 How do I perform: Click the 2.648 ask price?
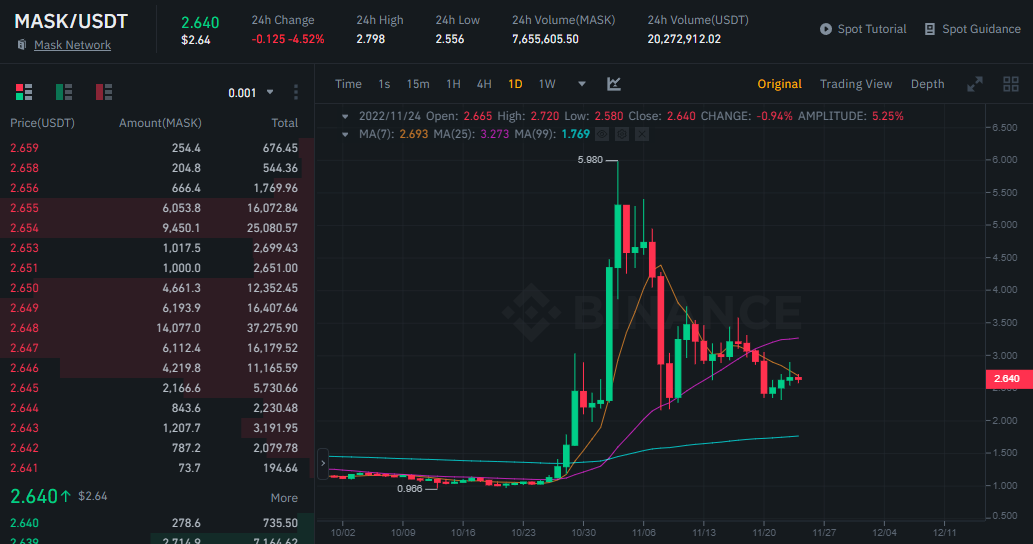(24, 328)
